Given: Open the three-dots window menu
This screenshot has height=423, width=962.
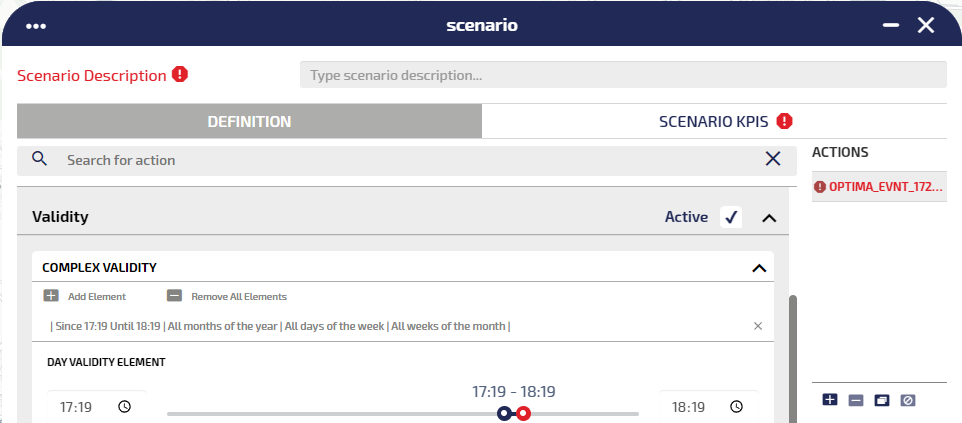Looking at the screenshot, I should pyautogui.click(x=37, y=26).
